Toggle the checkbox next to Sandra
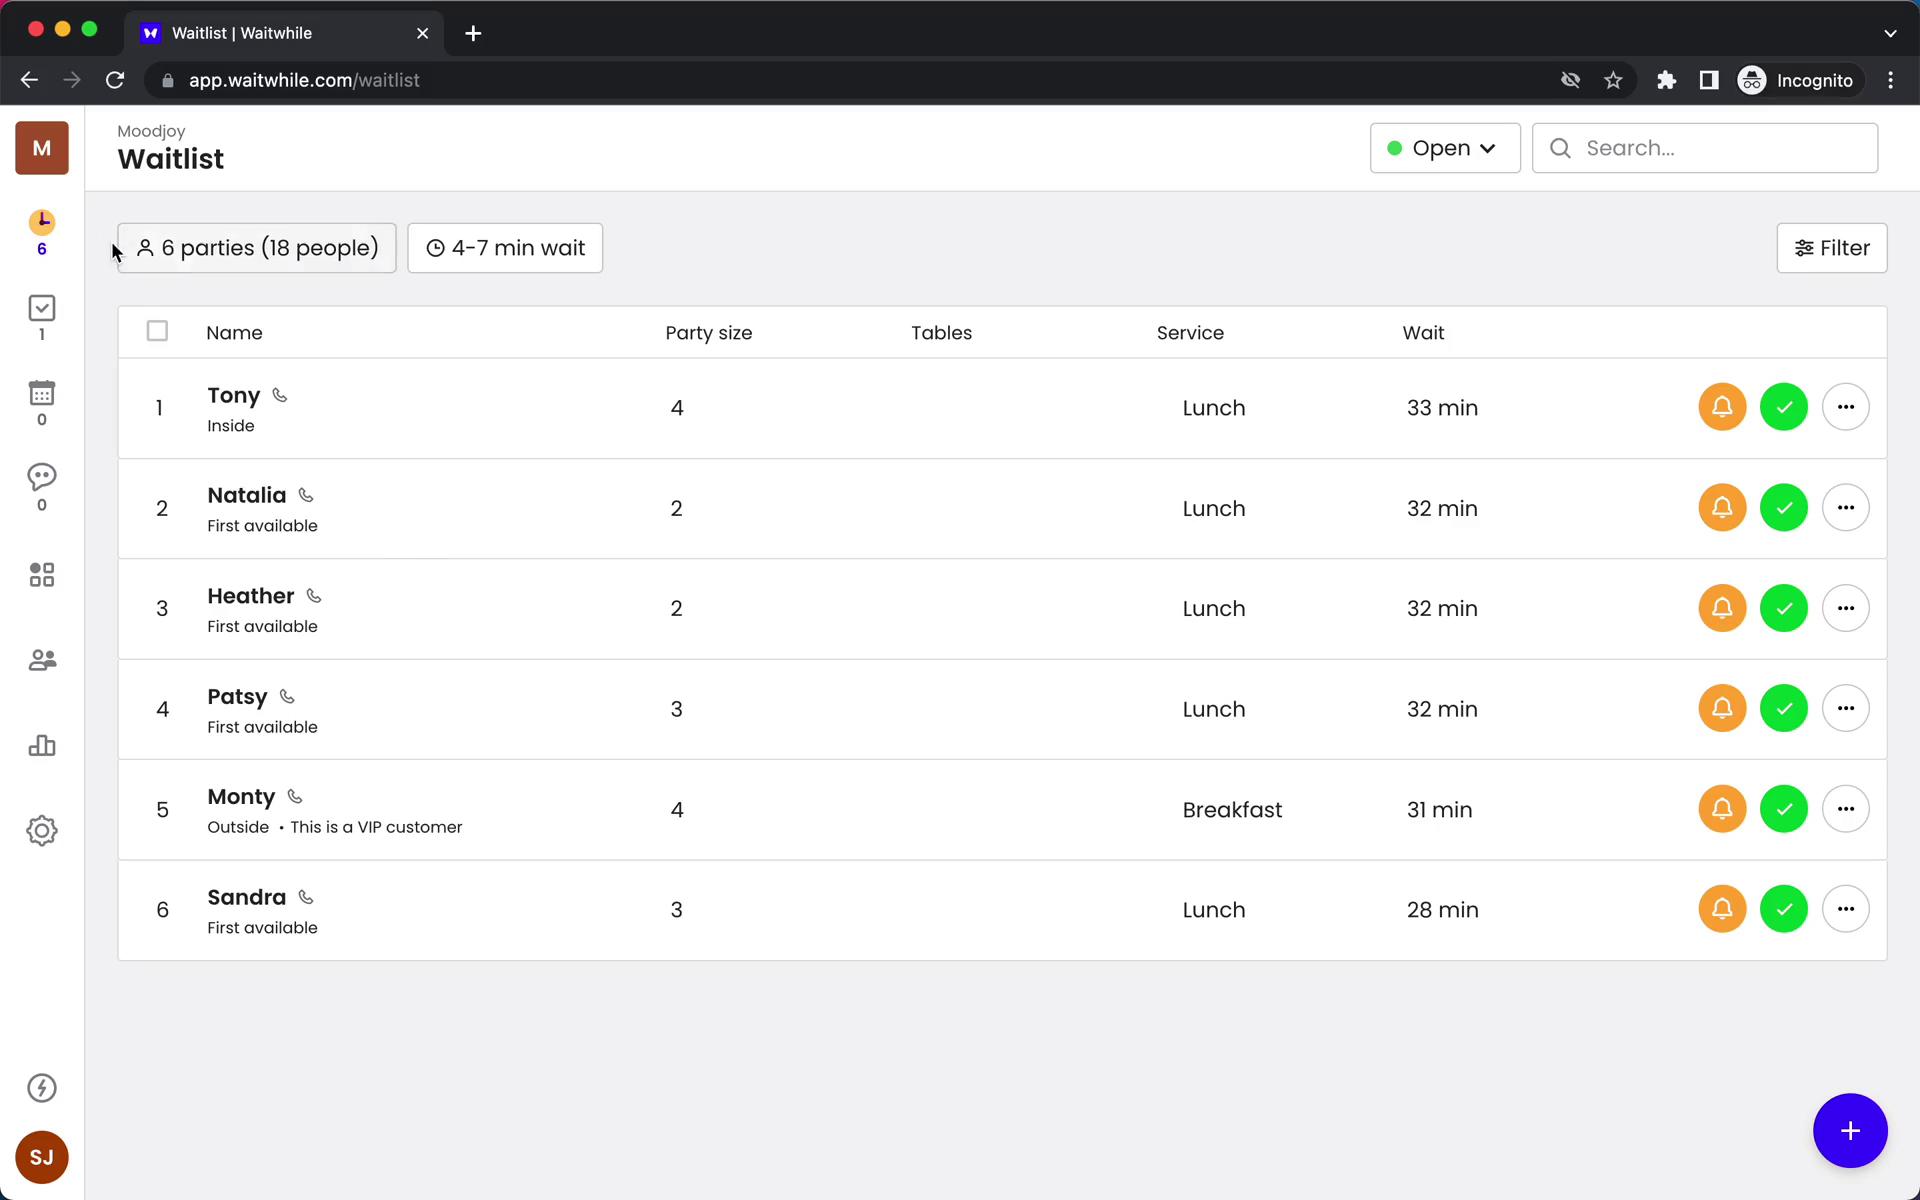 pos(156,910)
